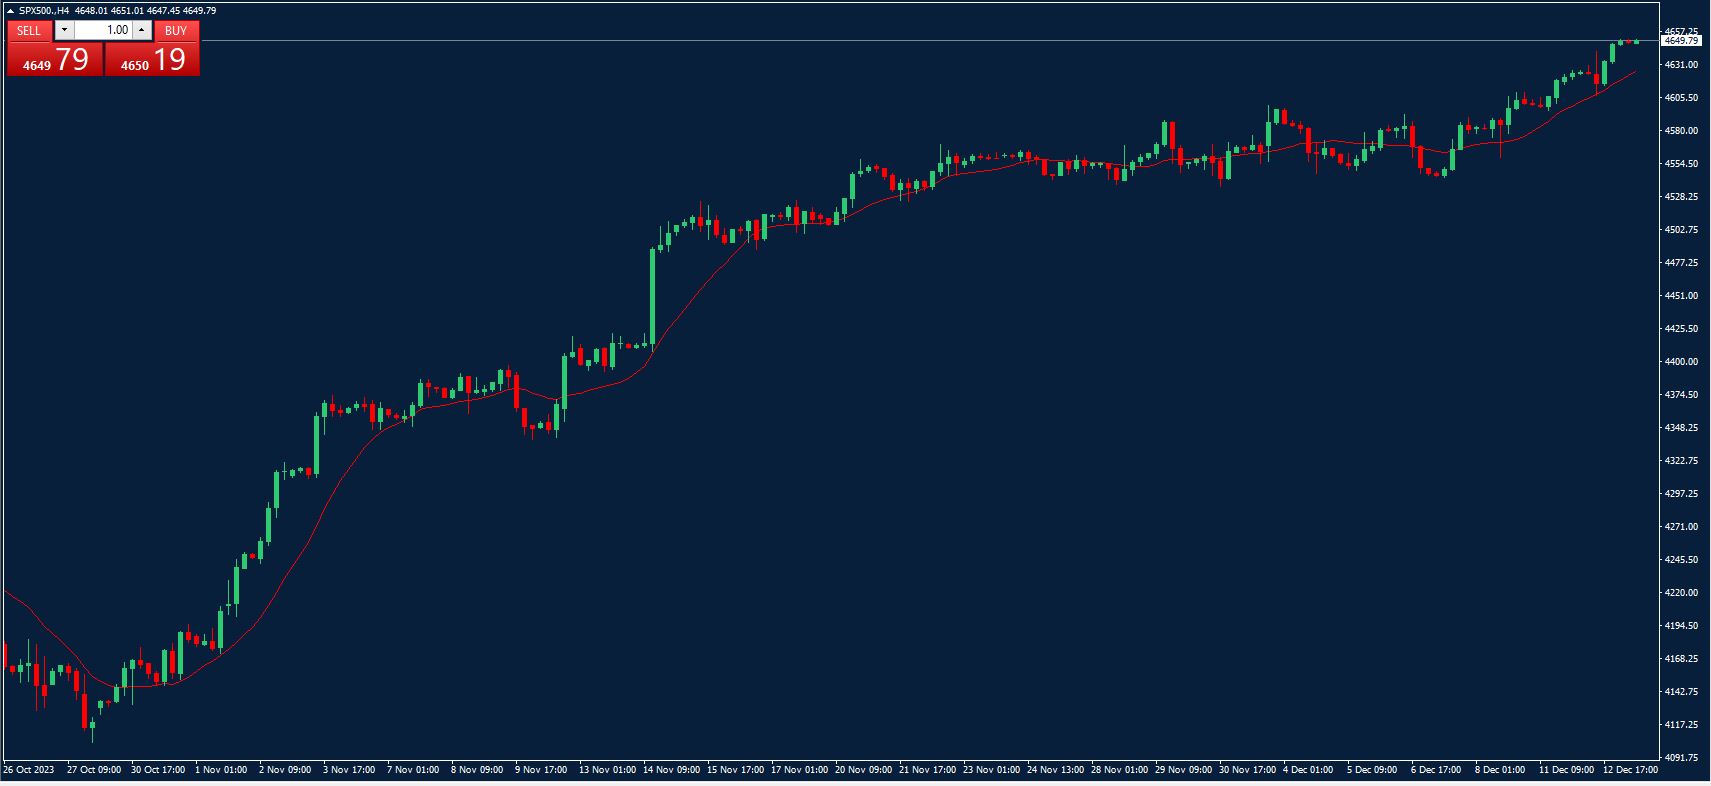Click the 4605.50 price scale label
This screenshot has height=786, width=1711.
click(x=1681, y=98)
